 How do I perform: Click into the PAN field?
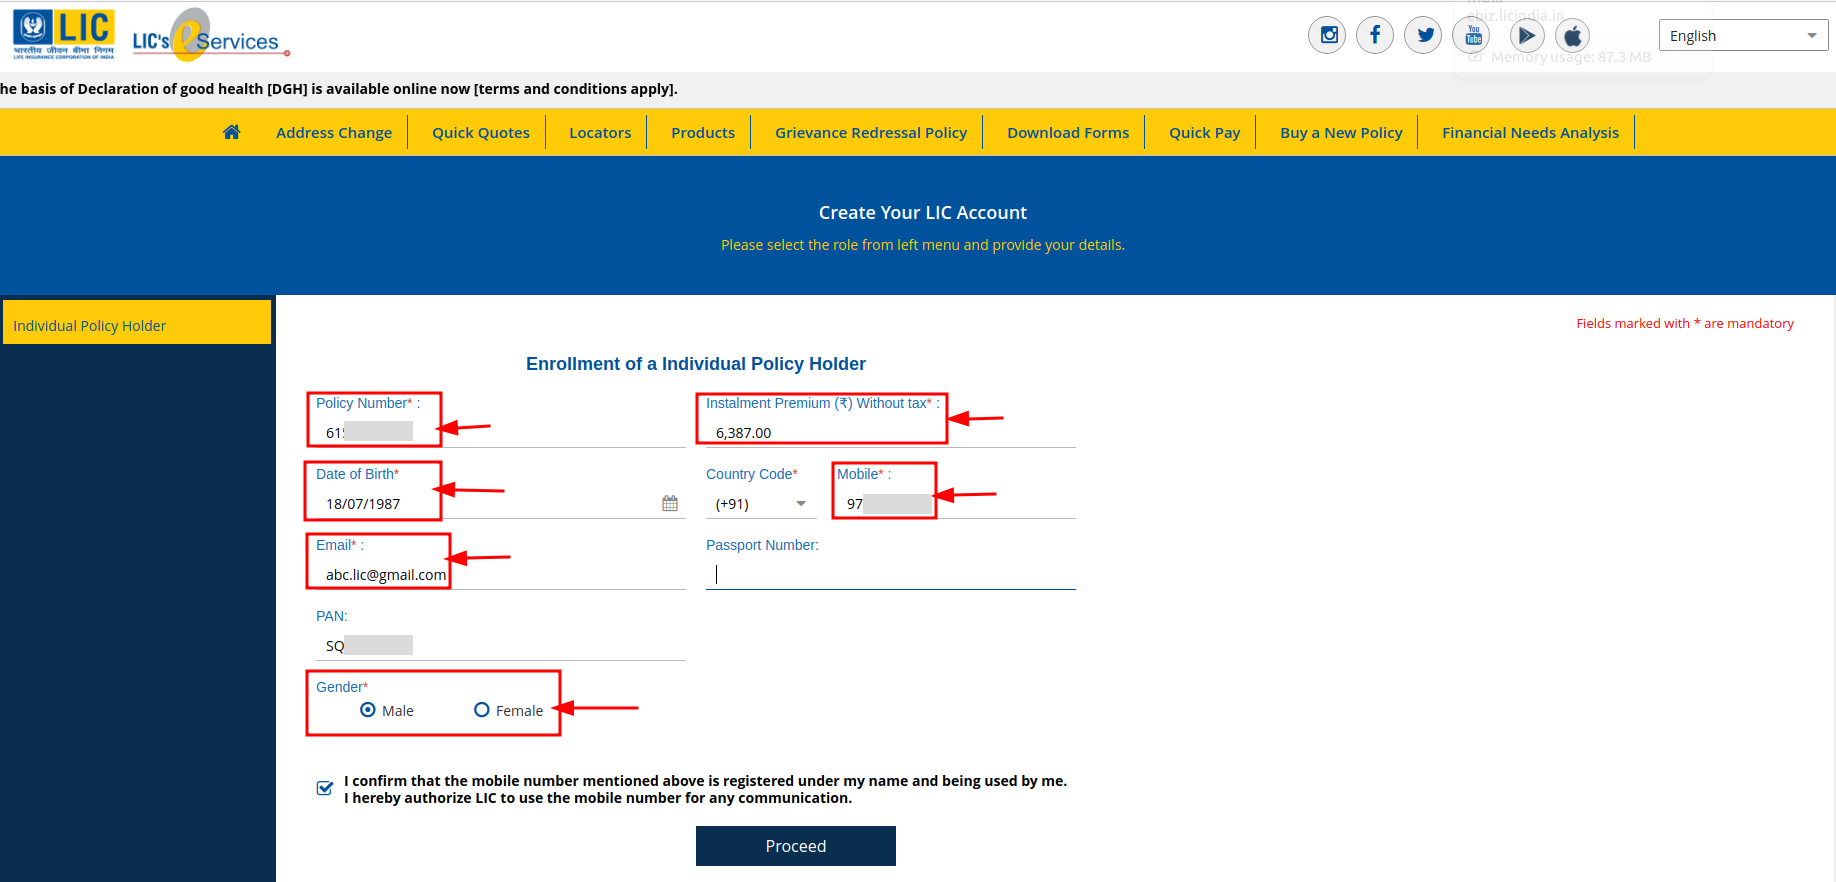[x=501, y=645]
